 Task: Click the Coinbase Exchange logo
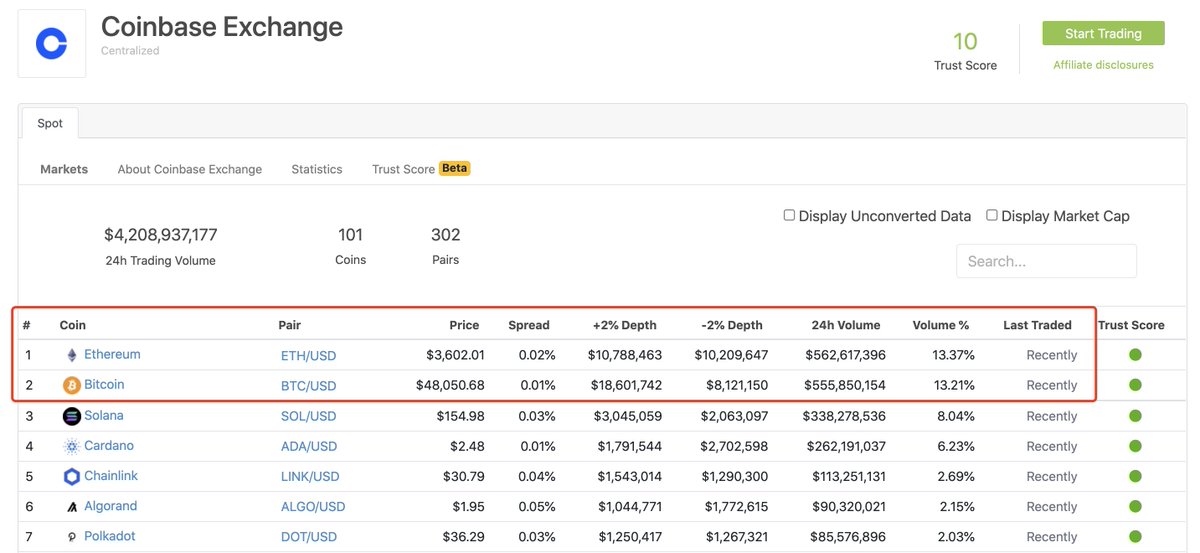(x=51, y=43)
